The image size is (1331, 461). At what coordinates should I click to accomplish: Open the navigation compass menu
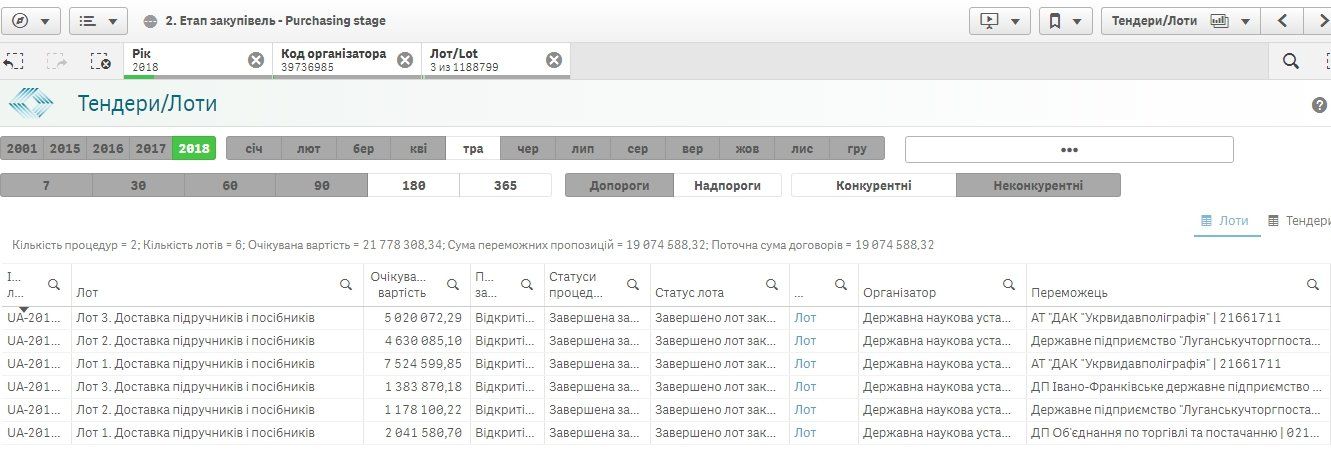31,20
